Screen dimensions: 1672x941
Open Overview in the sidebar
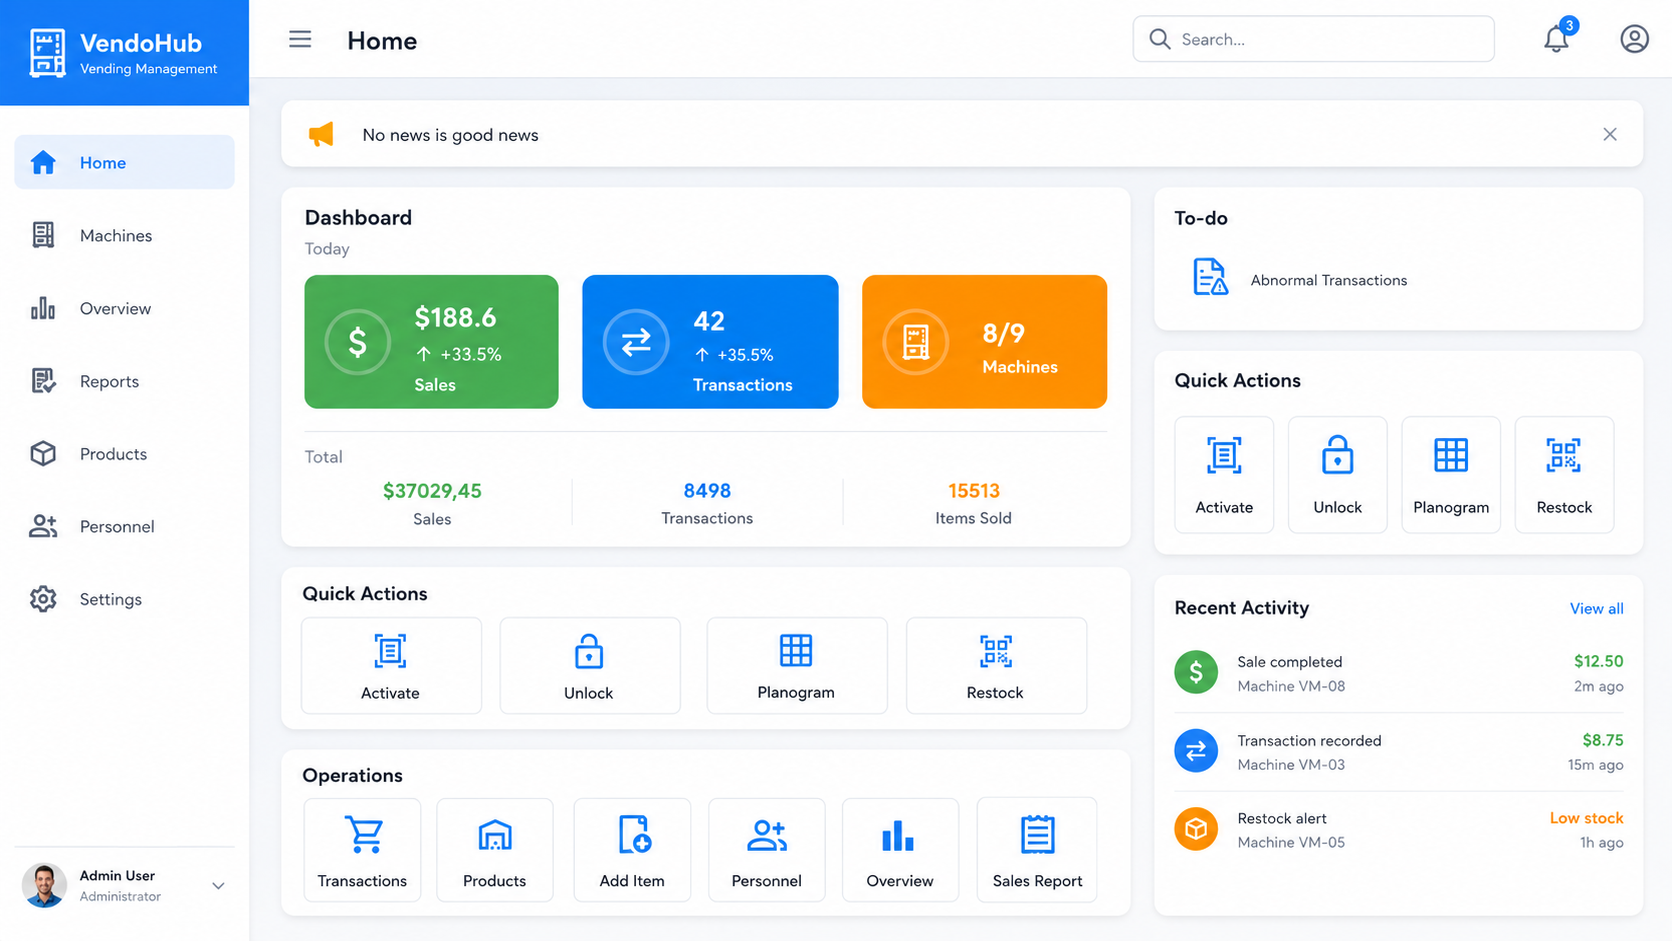coord(124,308)
